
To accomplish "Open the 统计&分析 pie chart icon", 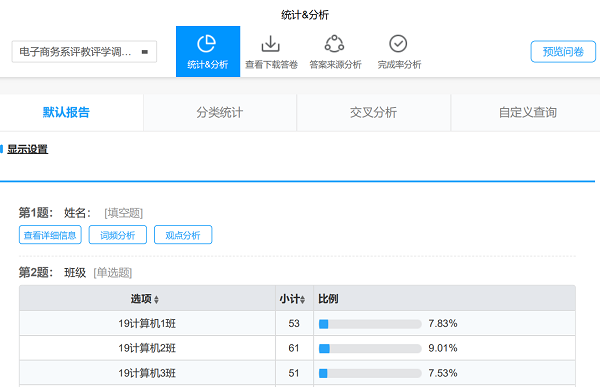I will 207,44.
